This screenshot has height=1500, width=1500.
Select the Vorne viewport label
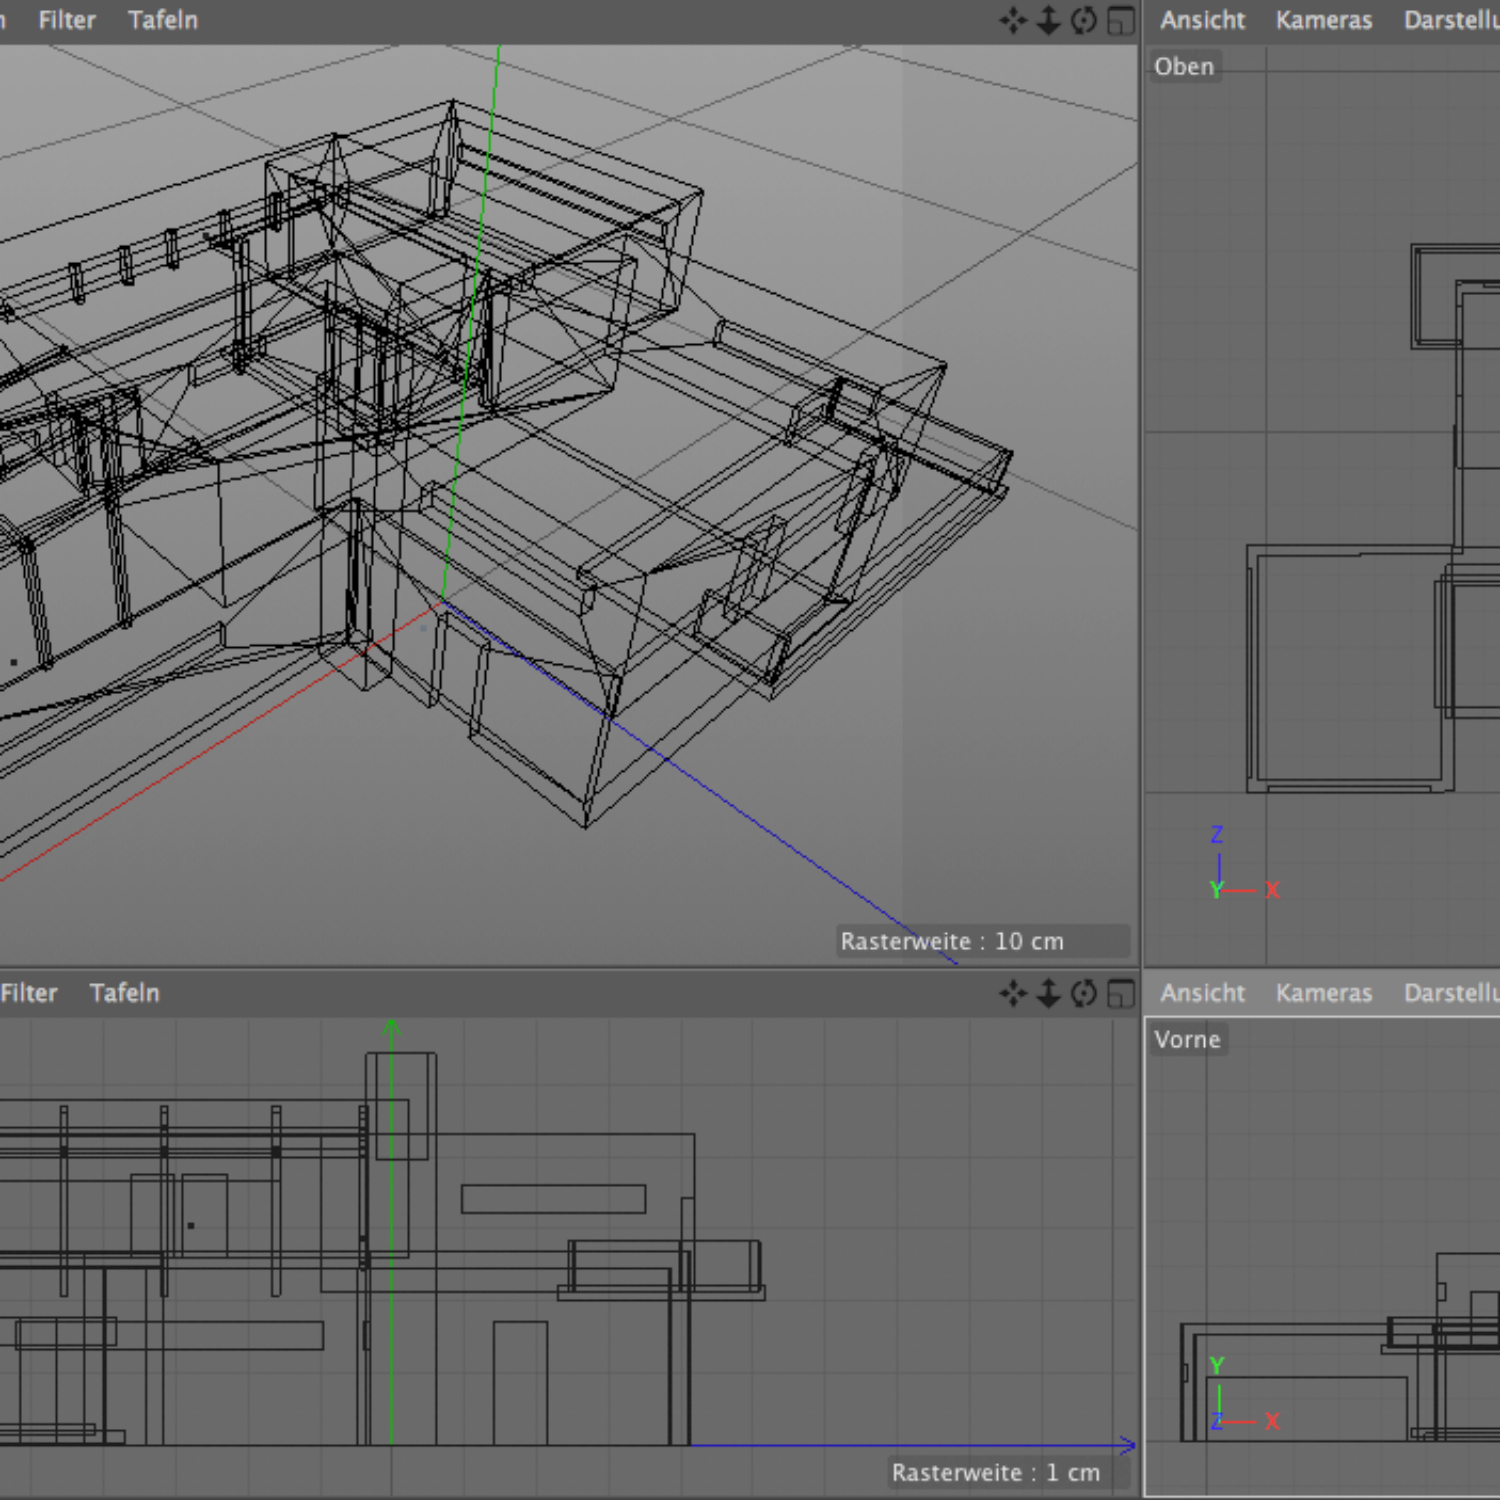click(x=1187, y=1040)
